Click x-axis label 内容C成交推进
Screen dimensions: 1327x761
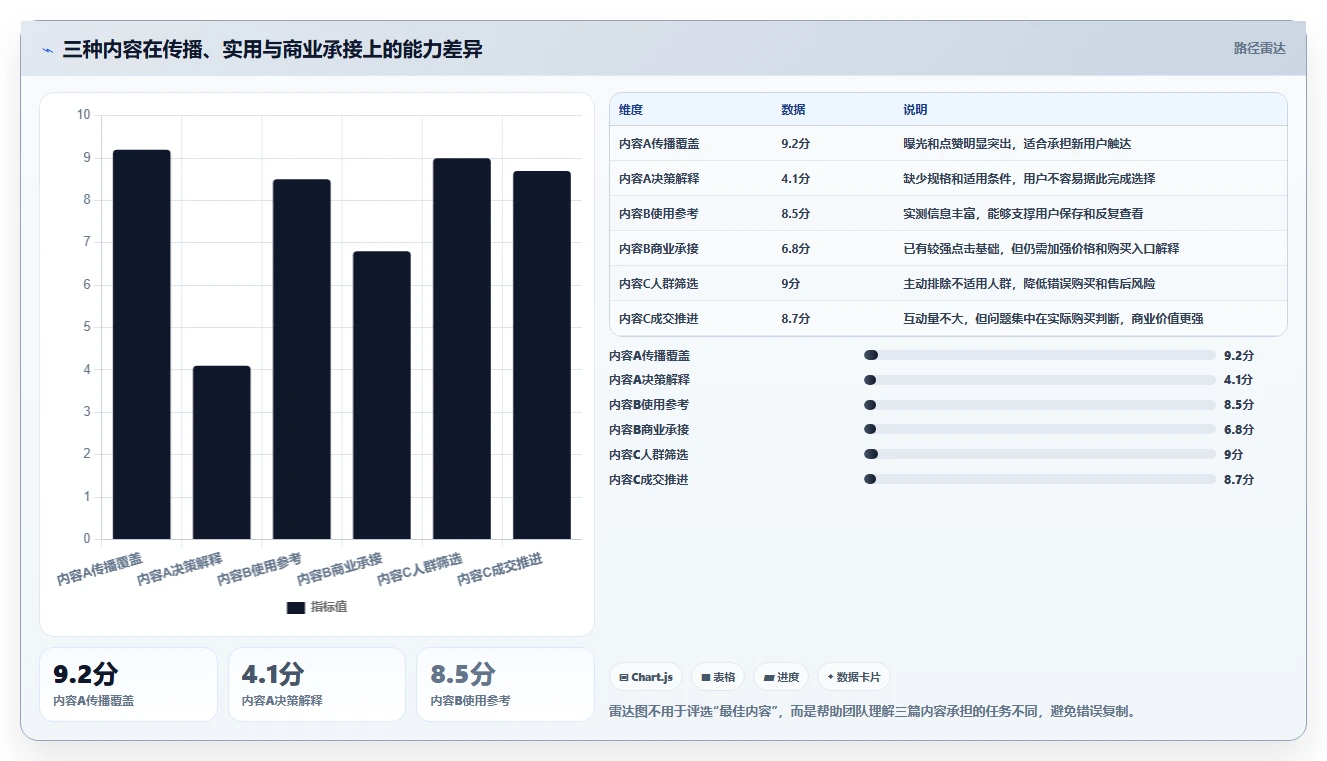pyautogui.click(x=500, y=569)
